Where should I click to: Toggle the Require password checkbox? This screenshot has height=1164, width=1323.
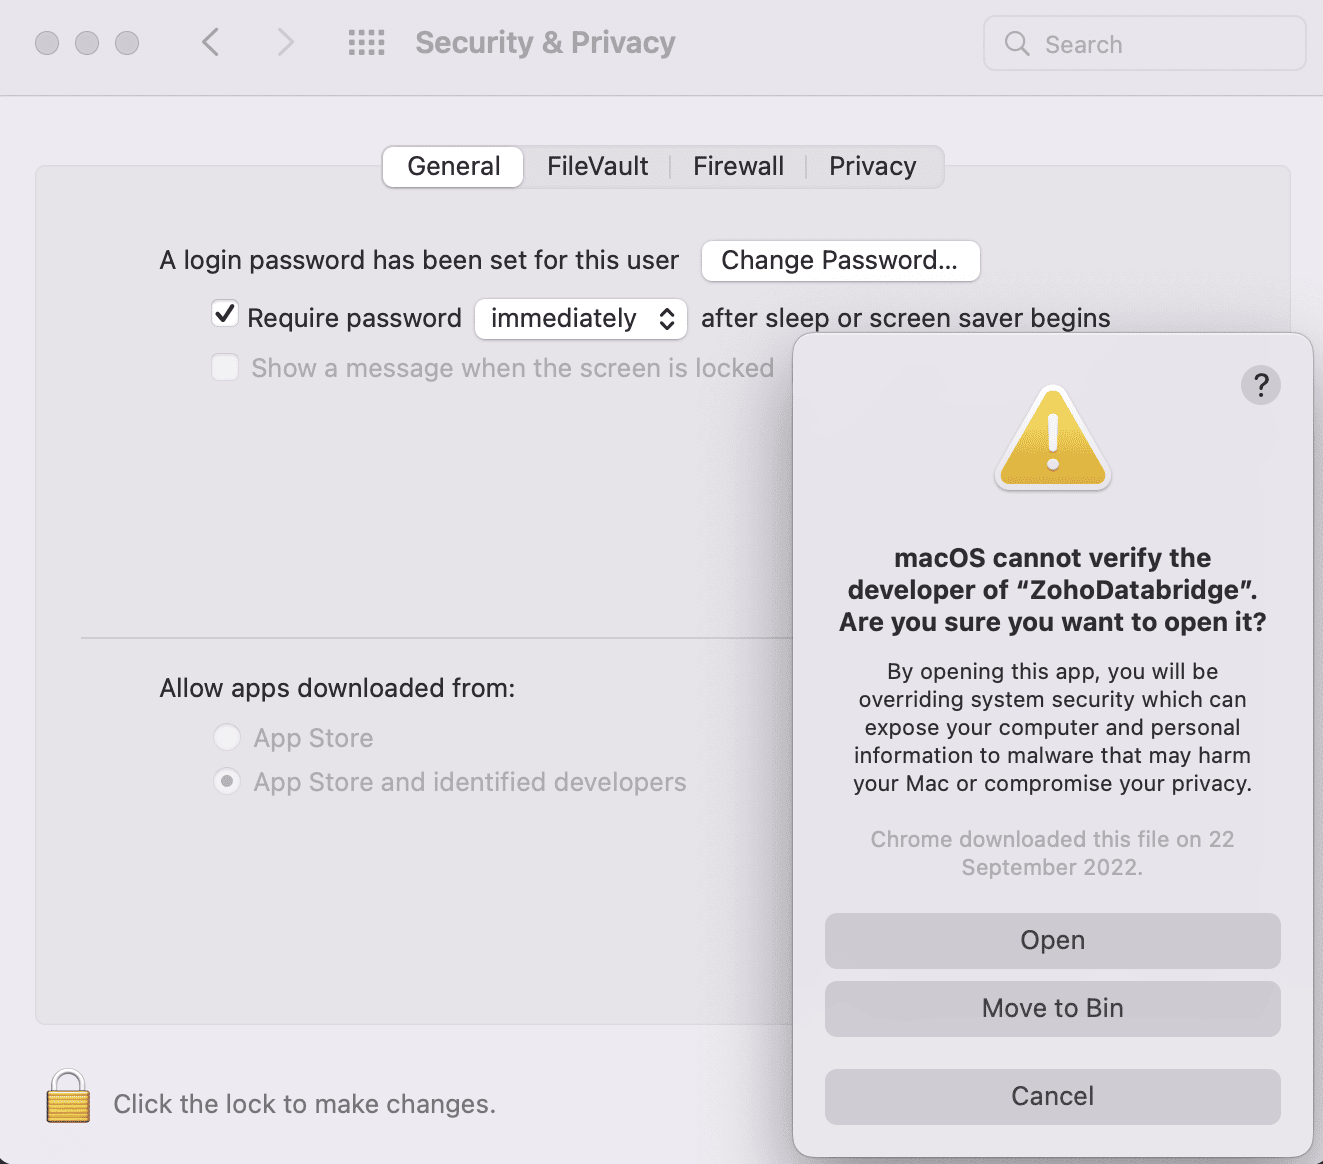(225, 315)
